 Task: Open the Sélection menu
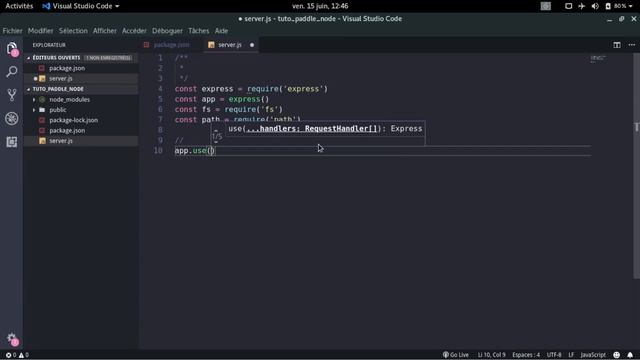pyautogui.click(x=73, y=31)
